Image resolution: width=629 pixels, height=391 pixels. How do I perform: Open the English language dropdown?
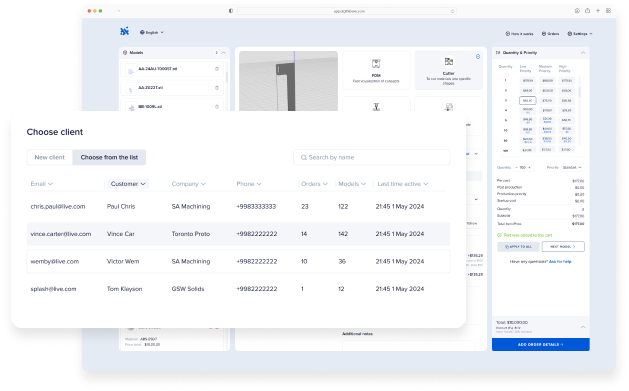pyautogui.click(x=152, y=32)
